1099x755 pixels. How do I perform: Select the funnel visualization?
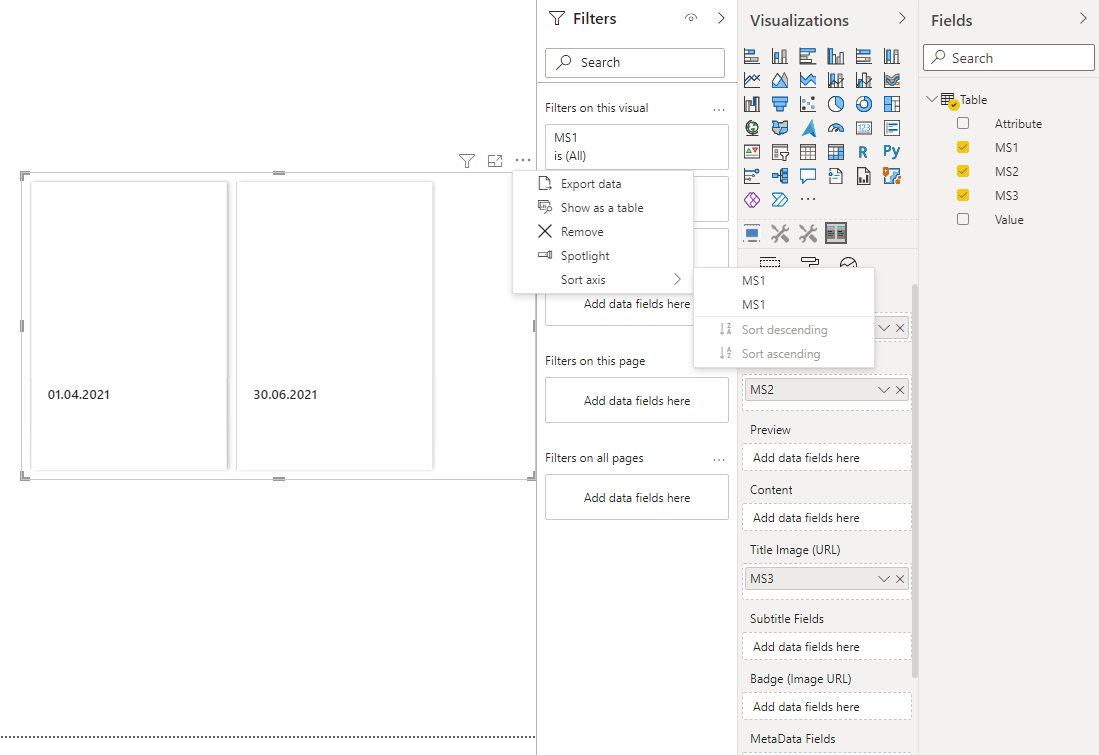[779, 104]
